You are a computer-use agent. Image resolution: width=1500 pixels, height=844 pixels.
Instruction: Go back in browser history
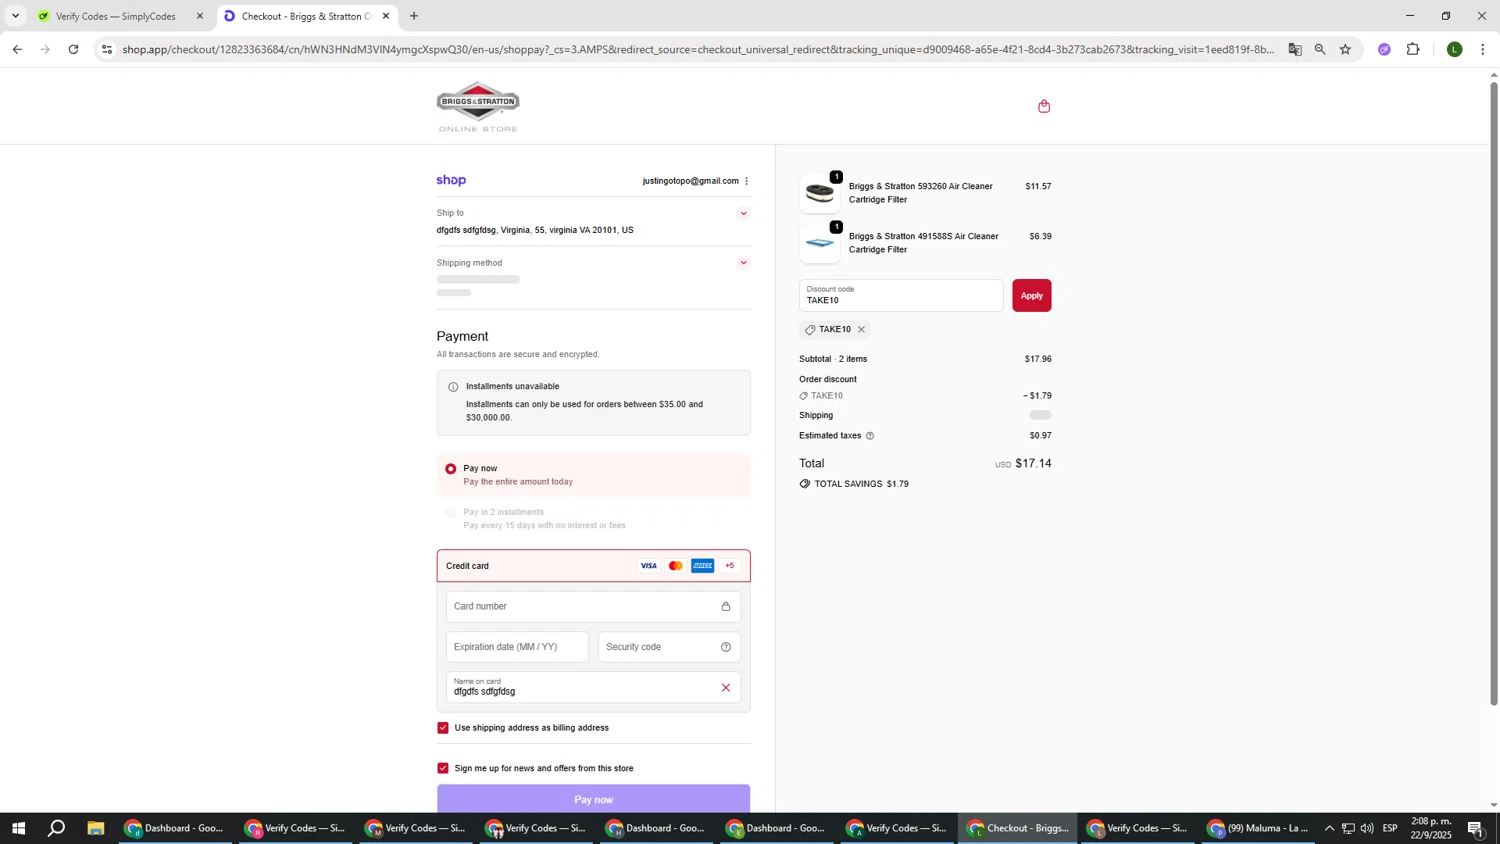[16, 49]
